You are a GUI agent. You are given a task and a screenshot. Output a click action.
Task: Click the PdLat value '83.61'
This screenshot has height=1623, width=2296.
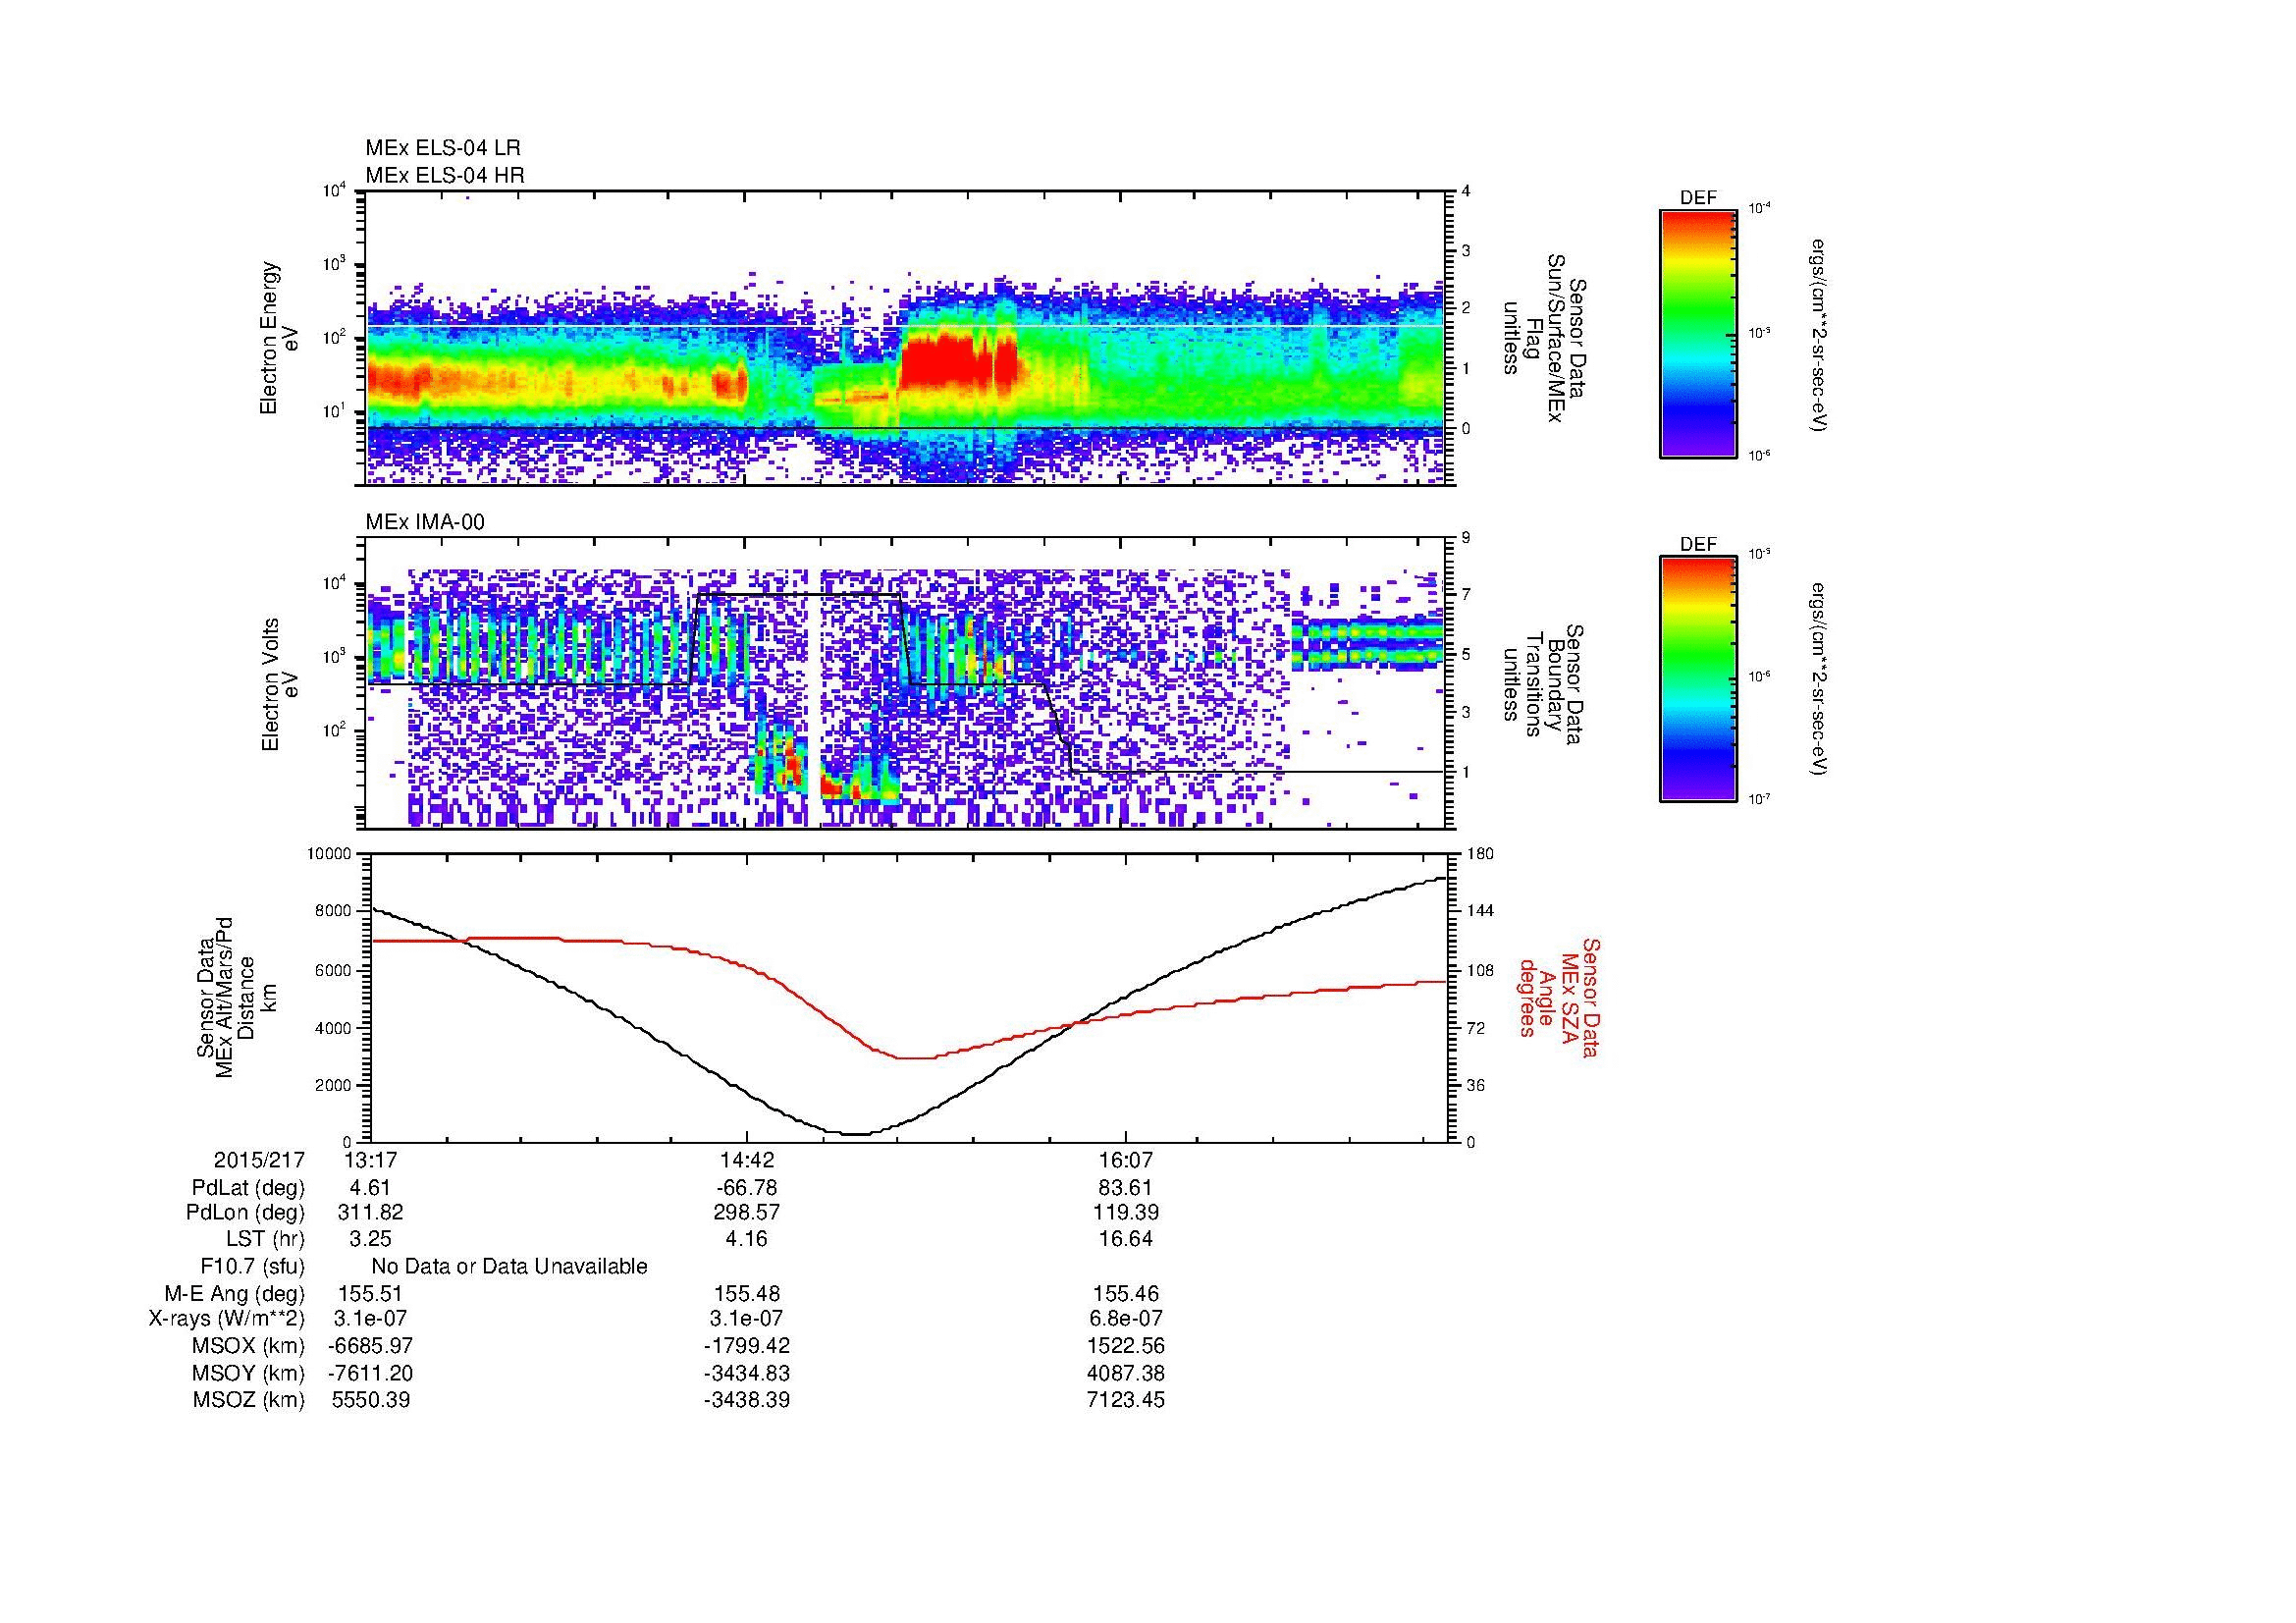[1126, 1188]
